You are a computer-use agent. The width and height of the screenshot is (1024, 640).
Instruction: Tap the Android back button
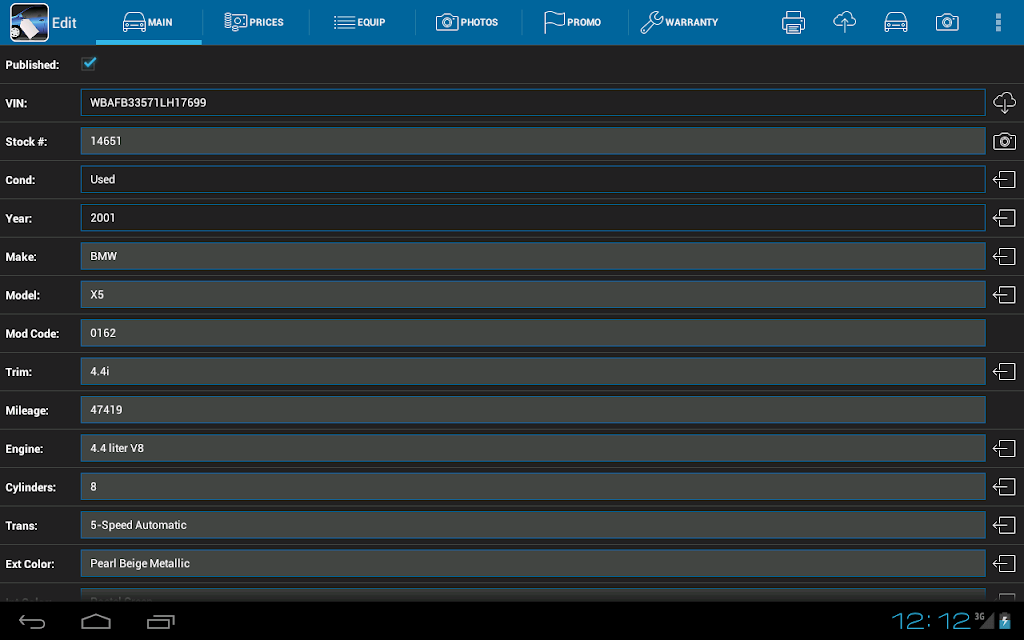pyautogui.click(x=31, y=622)
